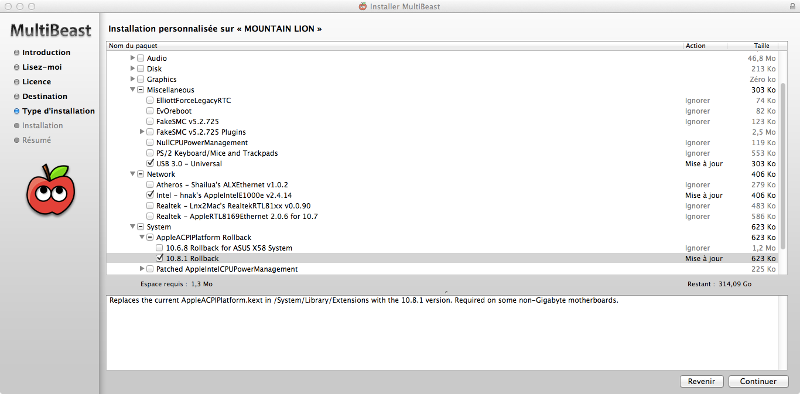Image resolution: width=800 pixels, height=394 pixels.
Task: Expand FakeSMC v5.2.725 Plugins triangle
Action: click(142, 132)
